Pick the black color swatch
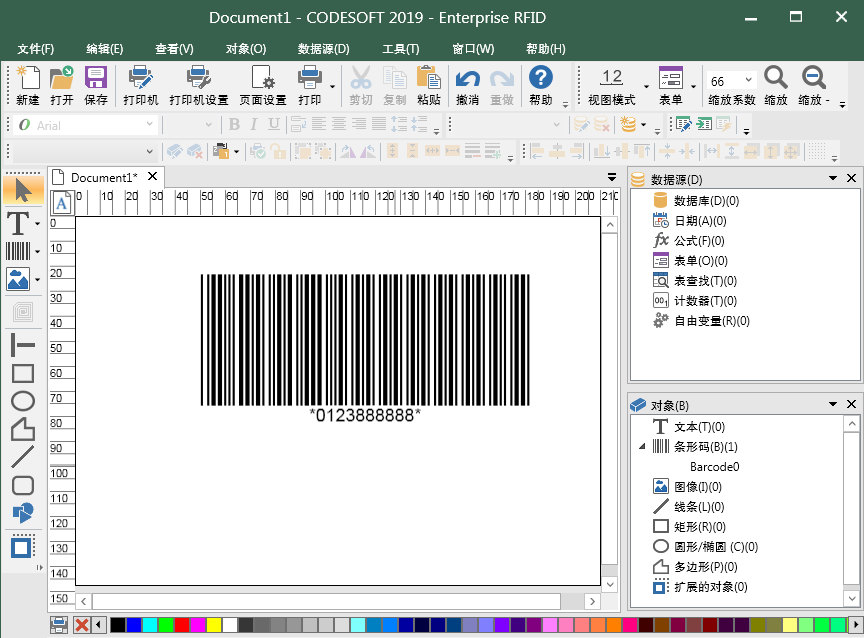Image resolution: width=864 pixels, height=638 pixels. click(118, 625)
